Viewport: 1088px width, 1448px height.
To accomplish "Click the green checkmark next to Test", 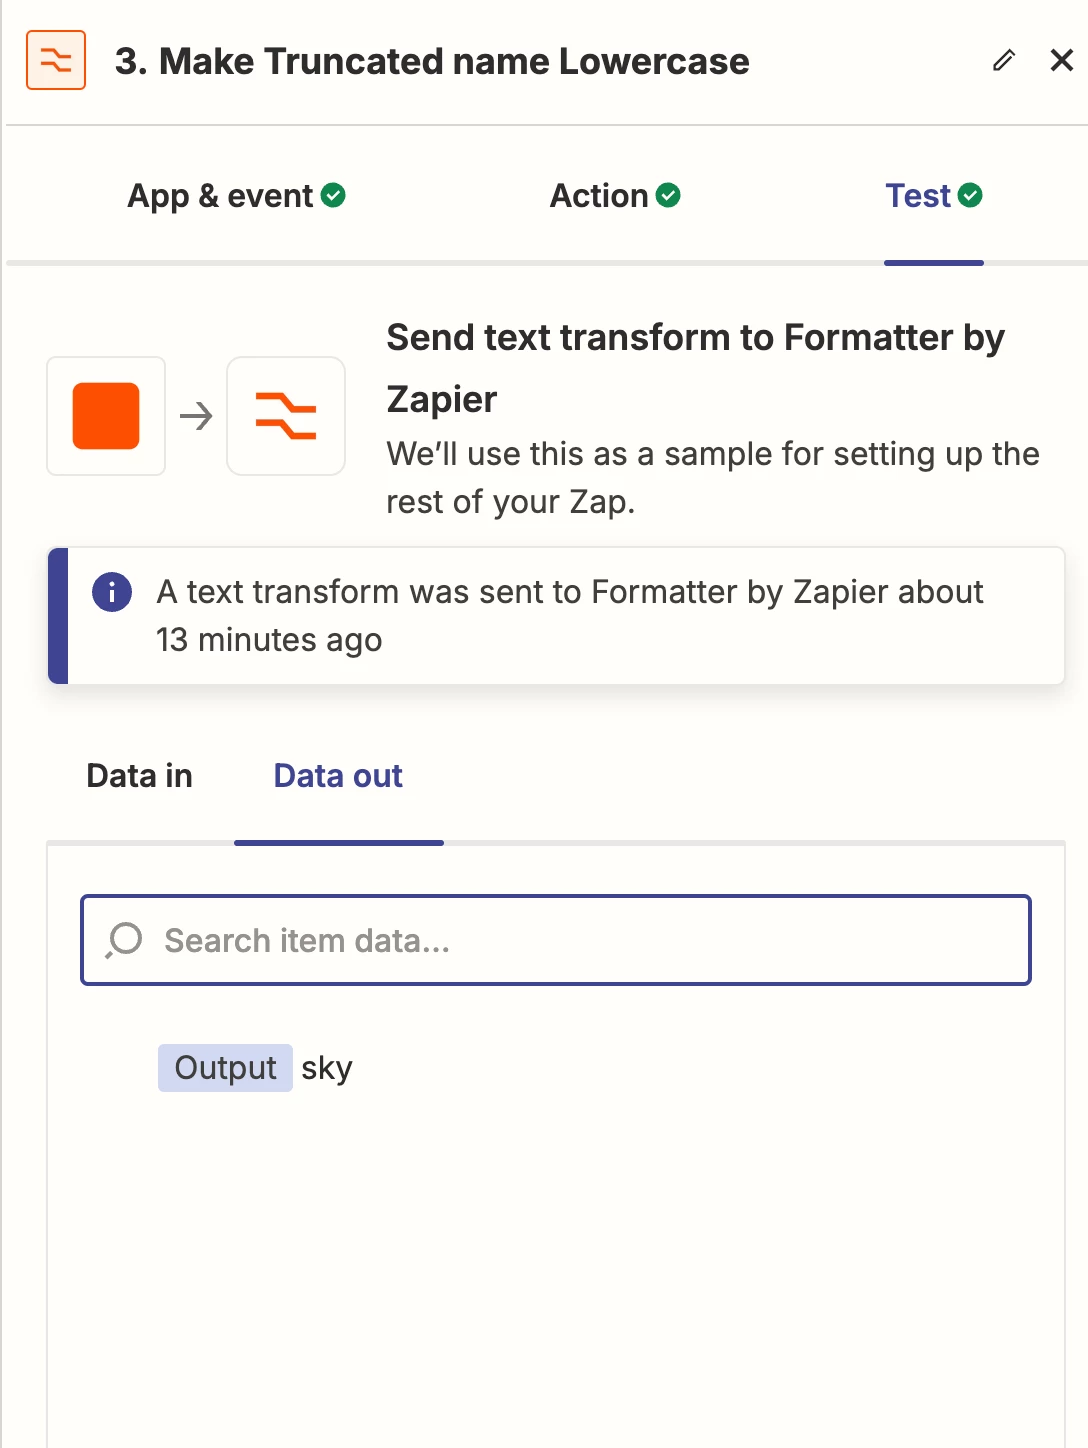I will pos(970,196).
